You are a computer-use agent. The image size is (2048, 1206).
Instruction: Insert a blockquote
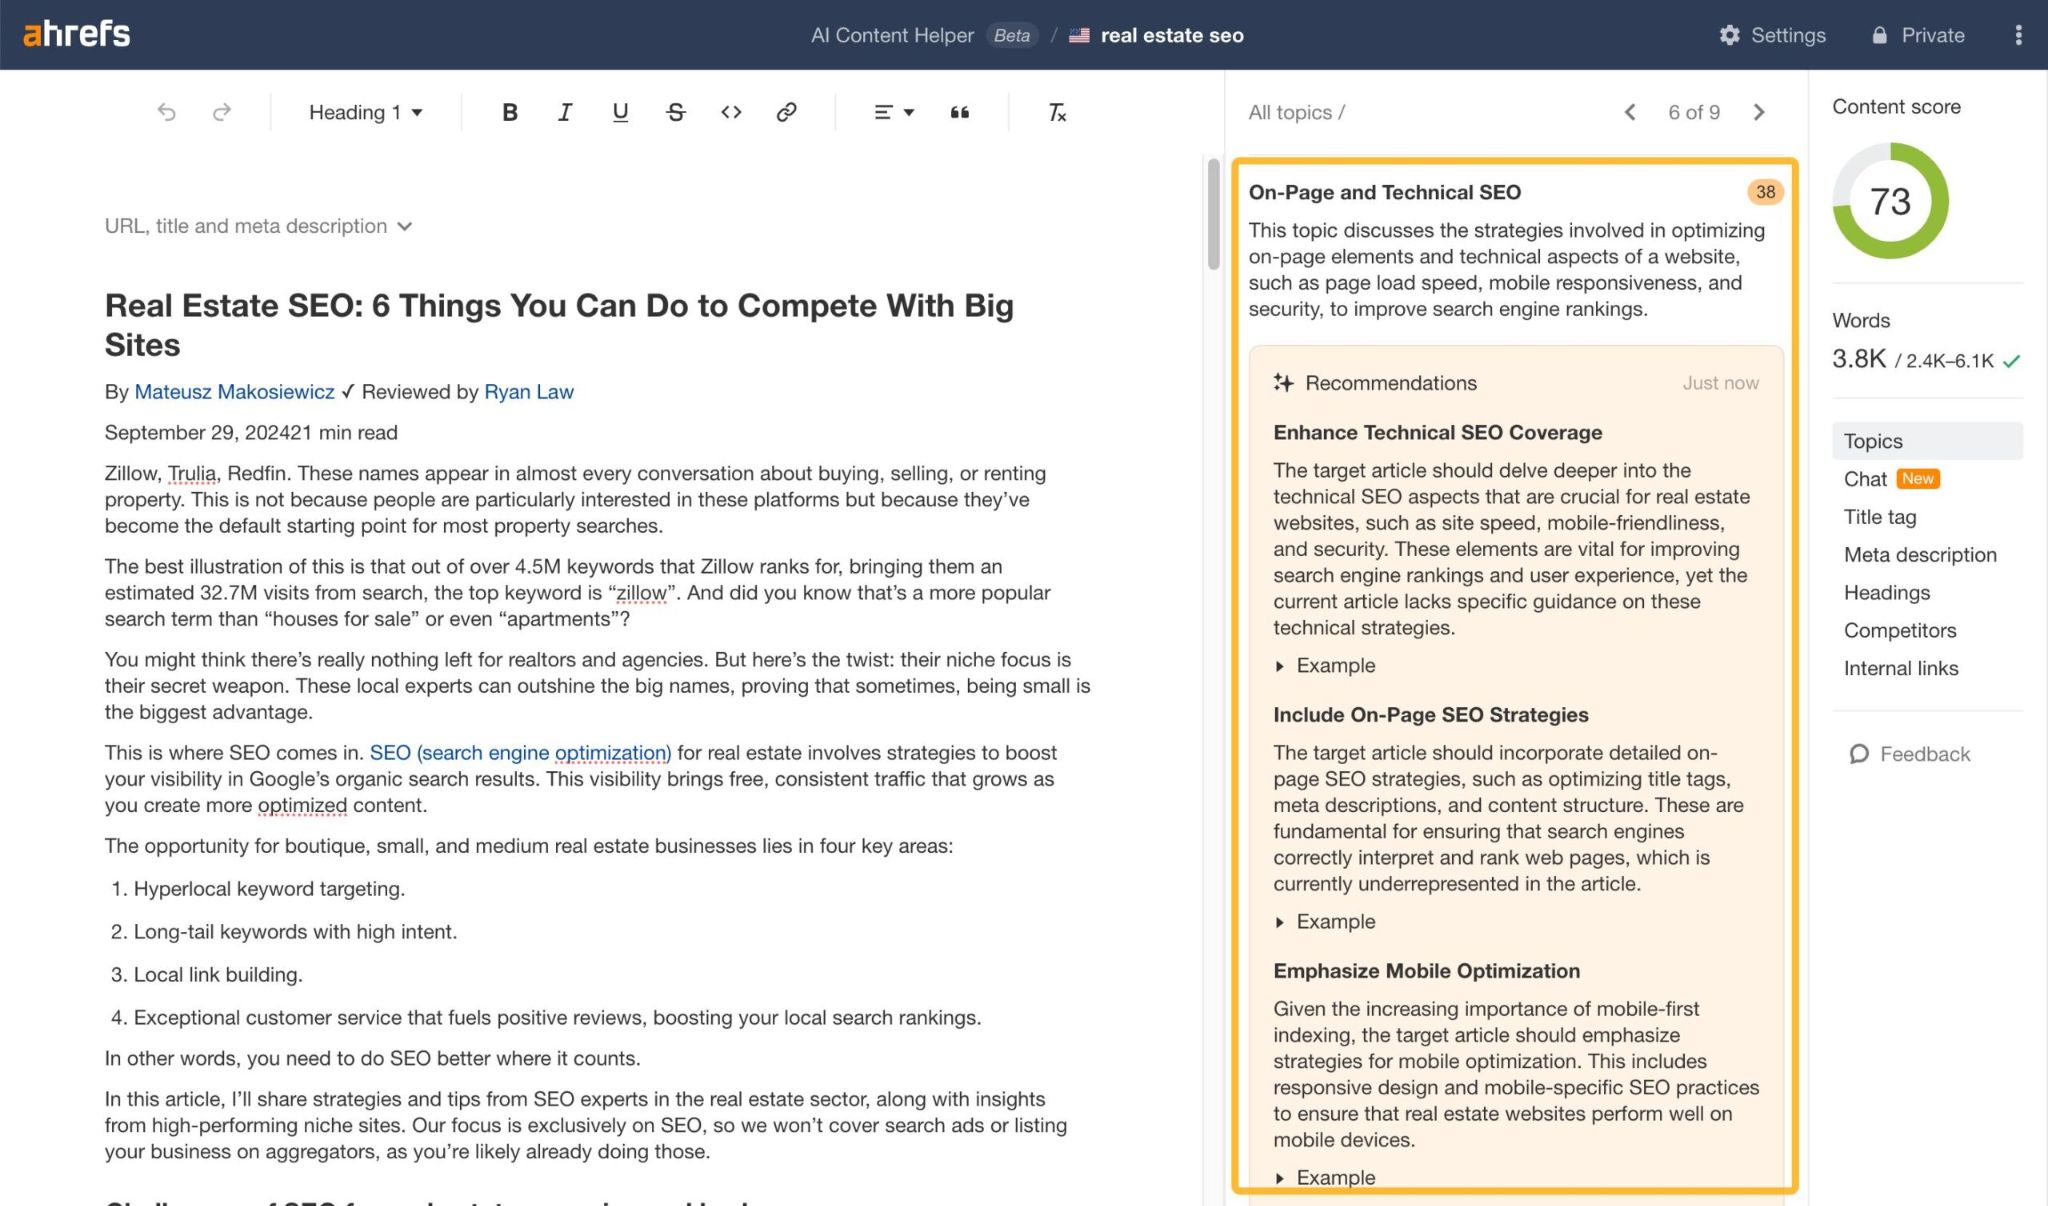(x=959, y=112)
